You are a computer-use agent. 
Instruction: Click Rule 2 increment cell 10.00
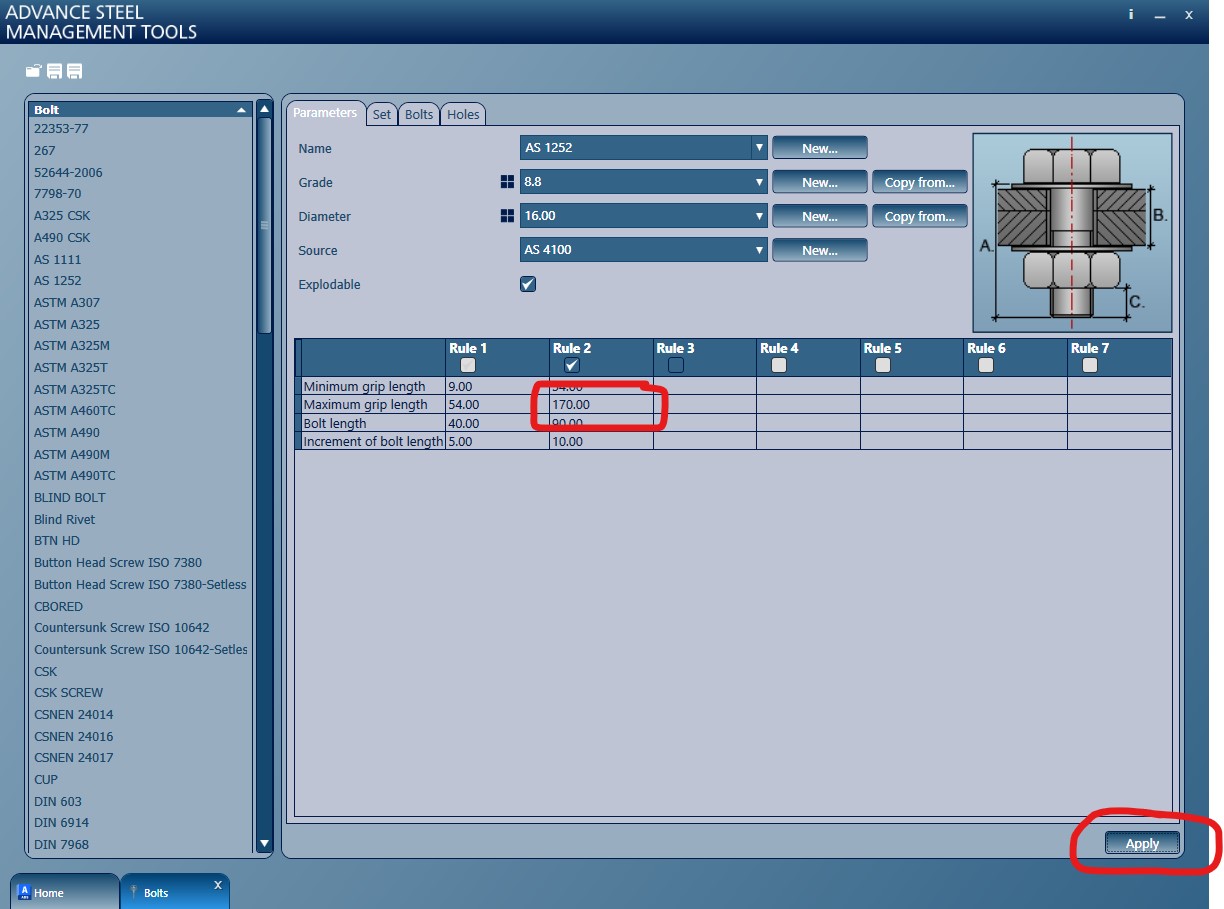(x=601, y=441)
